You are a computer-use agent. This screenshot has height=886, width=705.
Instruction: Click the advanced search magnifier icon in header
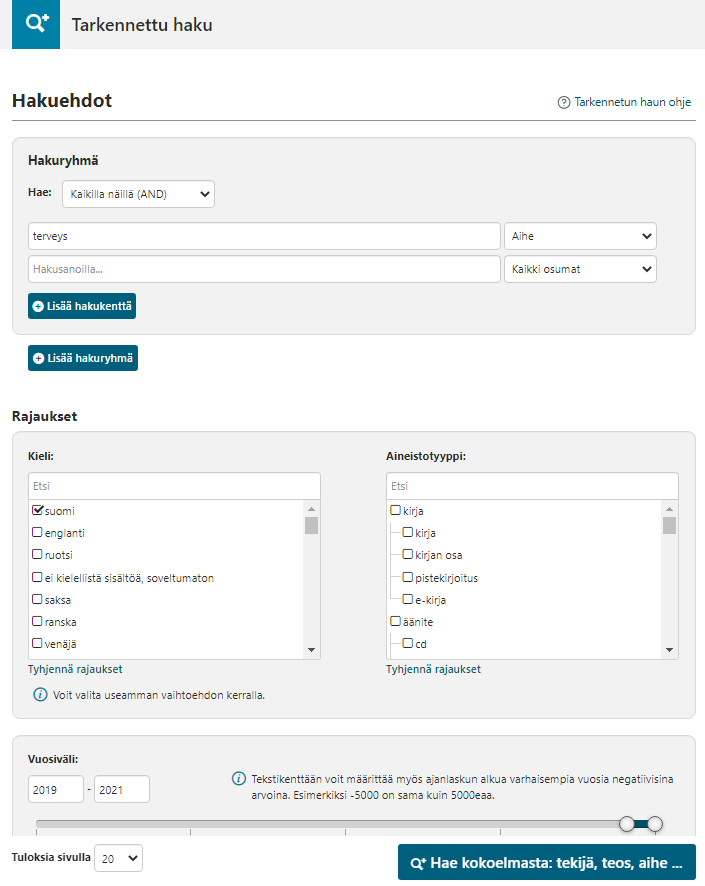coord(36,24)
